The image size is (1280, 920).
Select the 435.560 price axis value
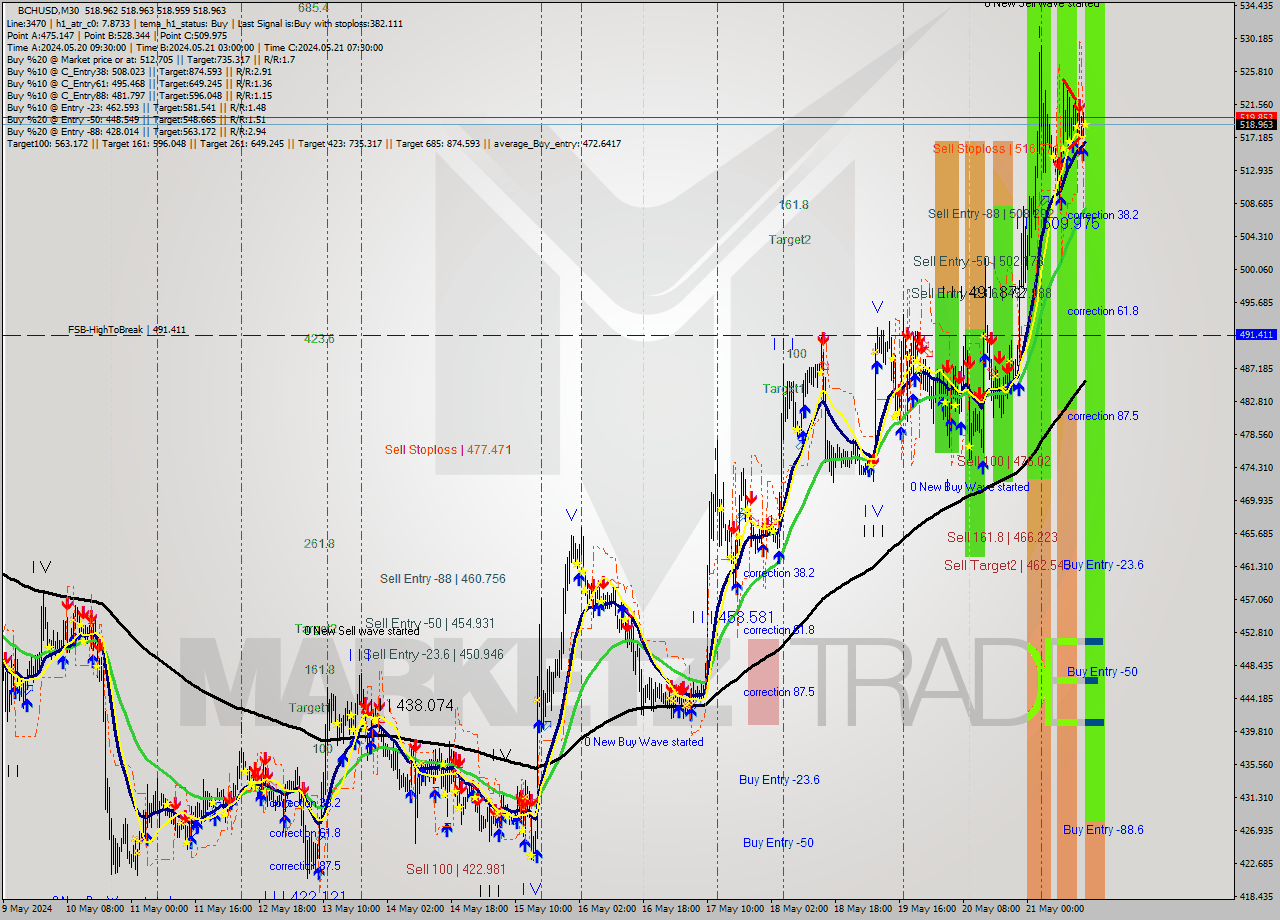tap(1256, 765)
